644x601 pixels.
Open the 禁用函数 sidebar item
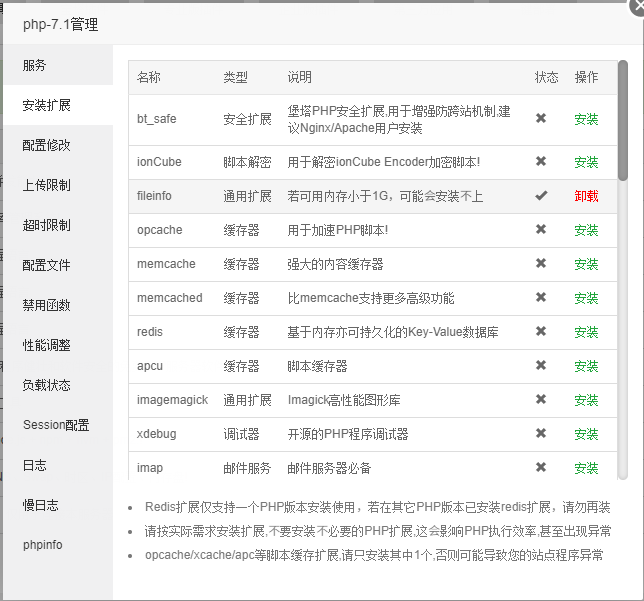pos(47,305)
